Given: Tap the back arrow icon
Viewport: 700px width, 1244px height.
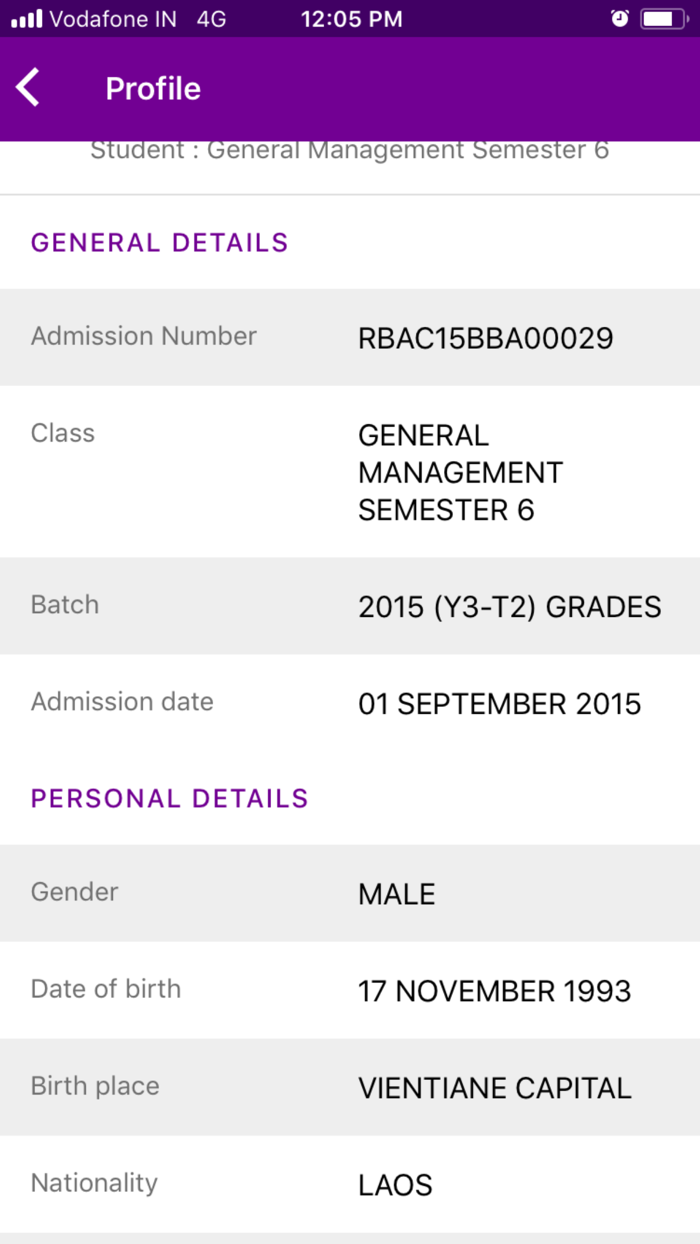Looking at the screenshot, I should point(27,87).
